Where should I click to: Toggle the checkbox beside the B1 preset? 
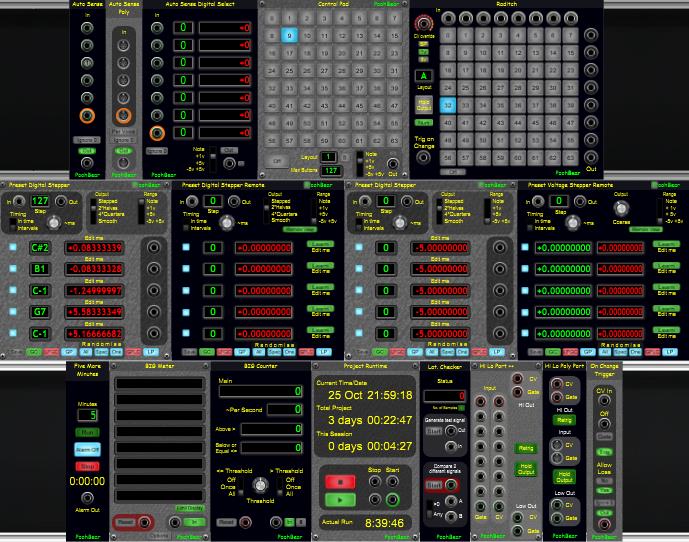click(13, 269)
